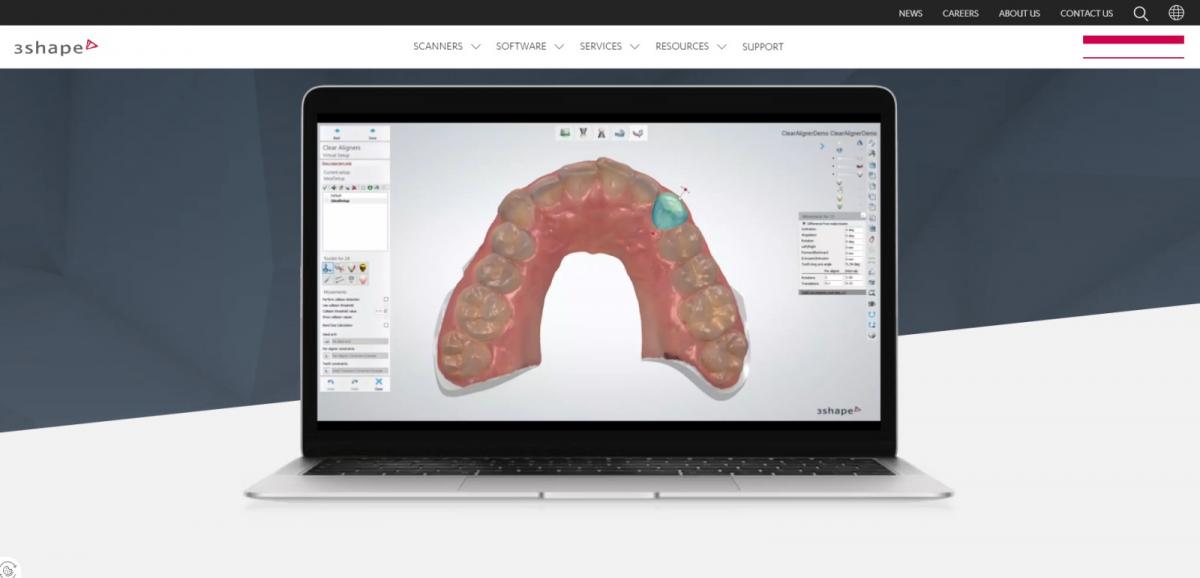Expand the Services menu
This screenshot has width=1200, height=578.
[x=609, y=46]
